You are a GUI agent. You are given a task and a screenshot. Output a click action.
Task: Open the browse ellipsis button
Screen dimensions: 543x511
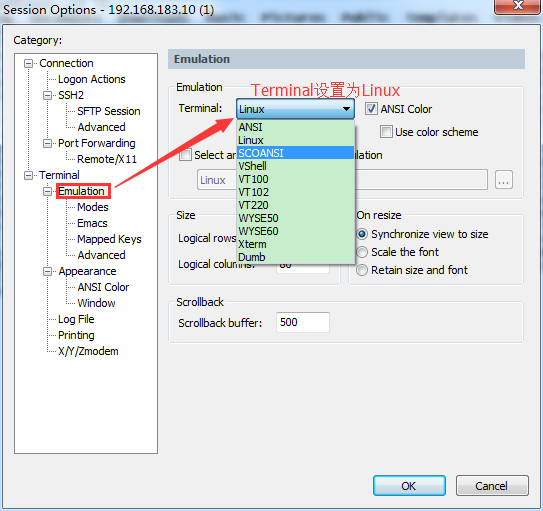pos(504,180)
